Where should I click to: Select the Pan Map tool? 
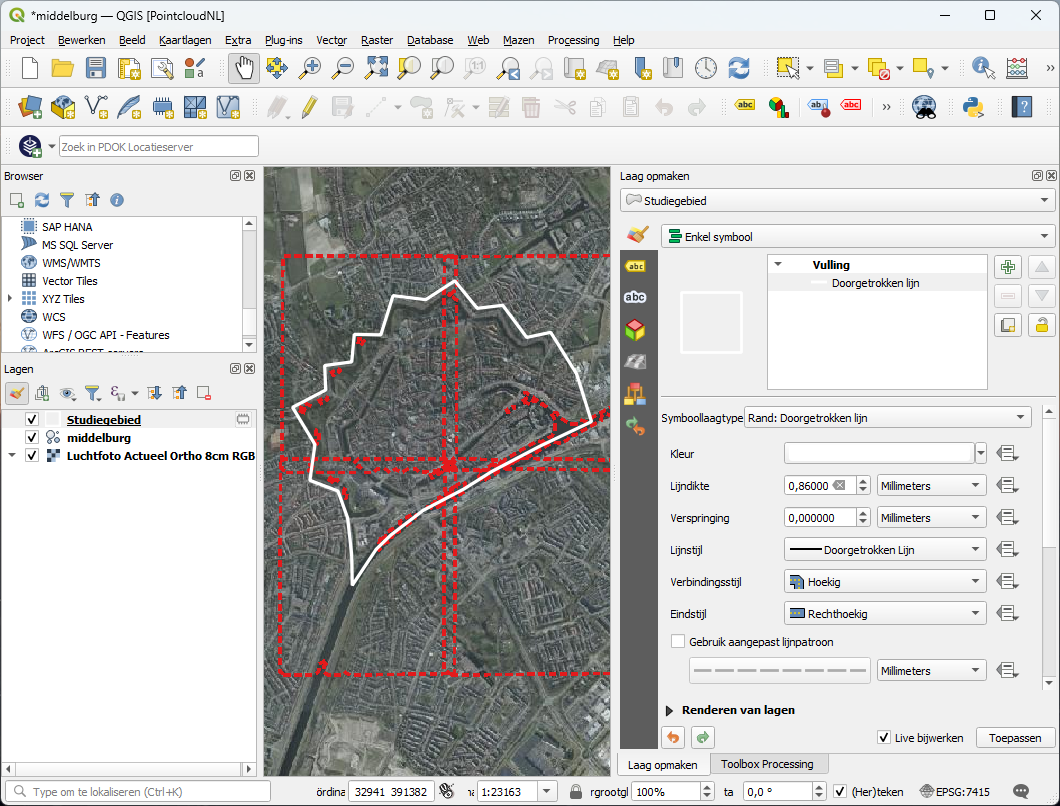click(242, 69)
